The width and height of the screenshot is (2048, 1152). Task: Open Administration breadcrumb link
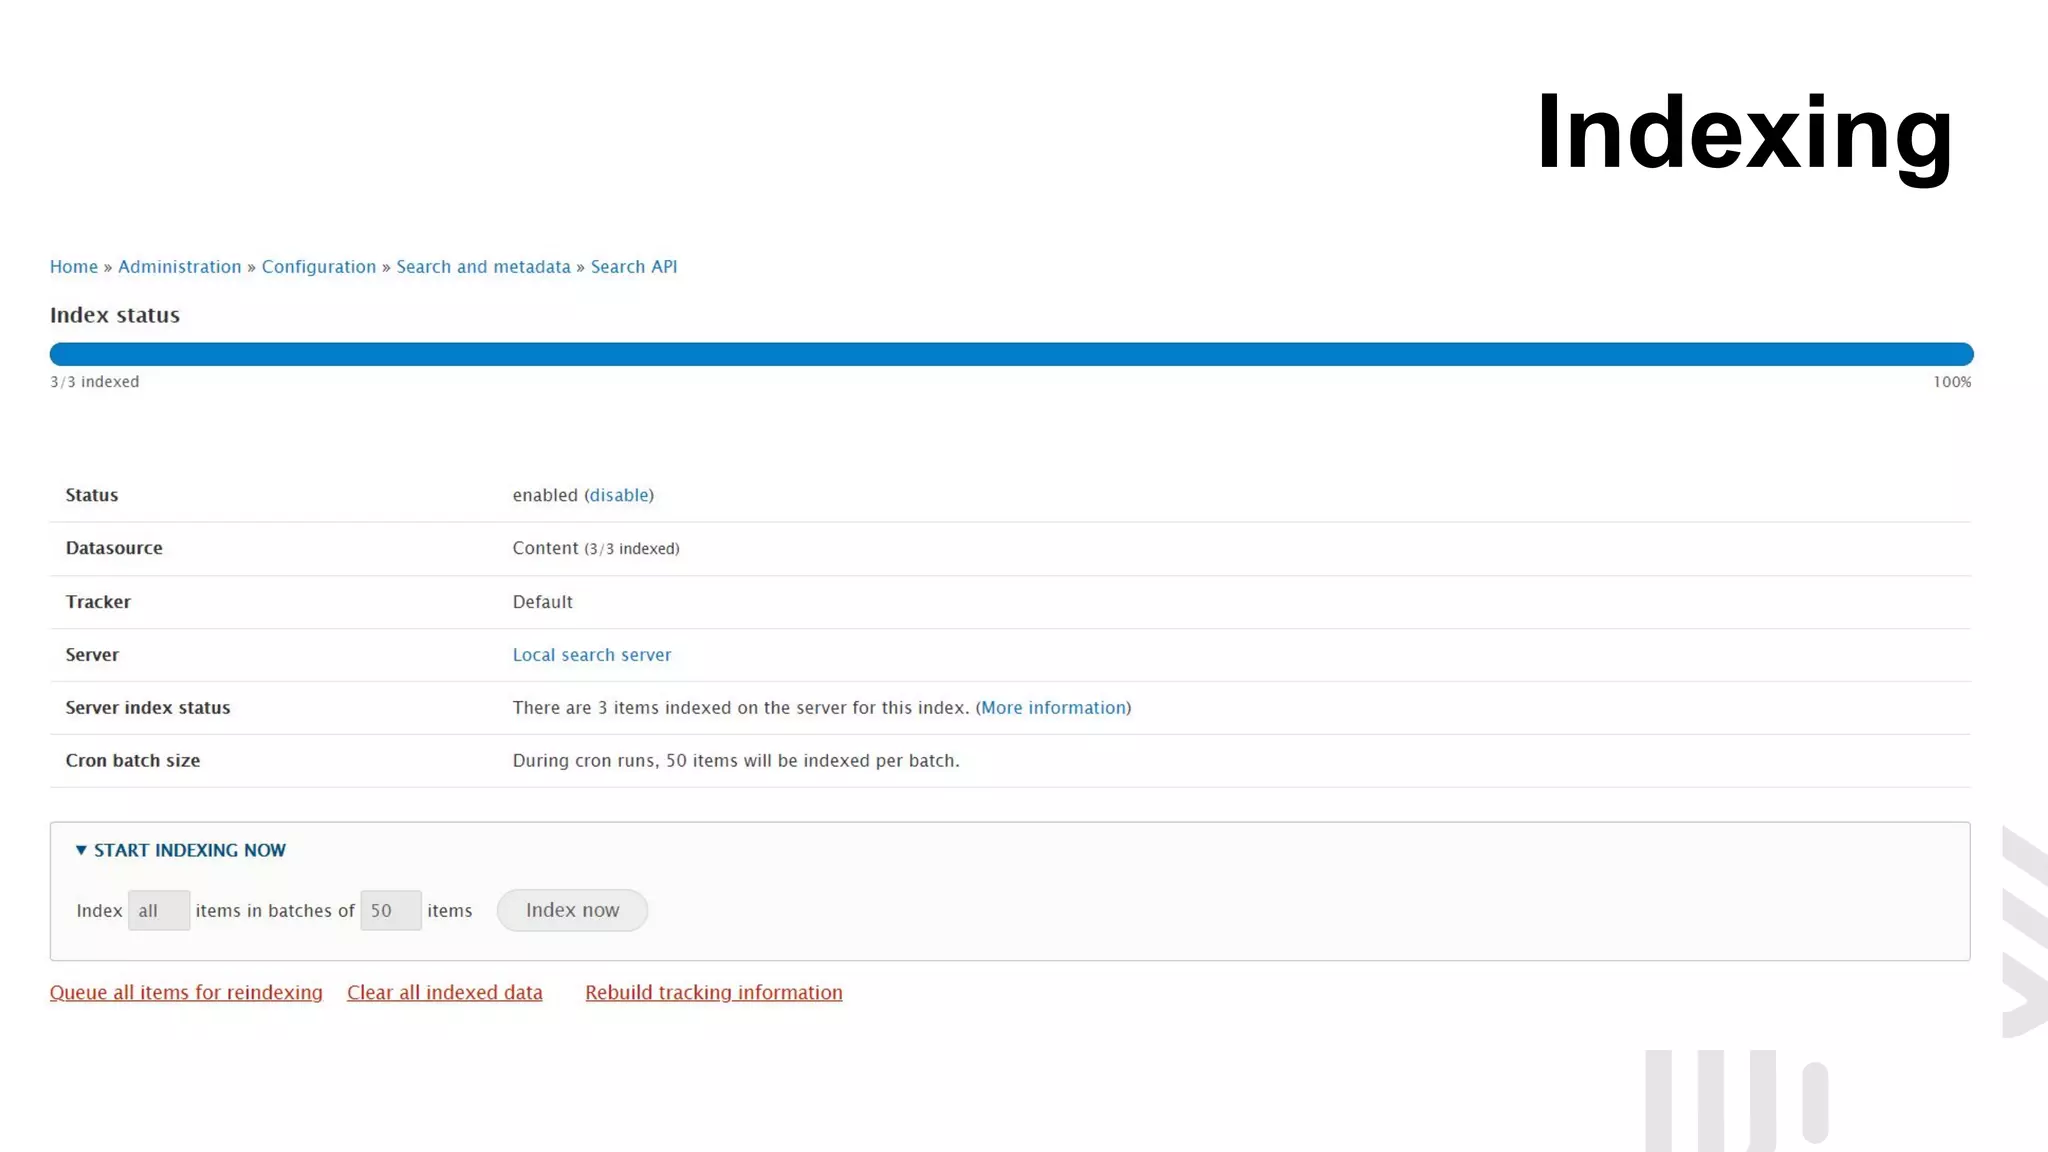pos(180,267)
